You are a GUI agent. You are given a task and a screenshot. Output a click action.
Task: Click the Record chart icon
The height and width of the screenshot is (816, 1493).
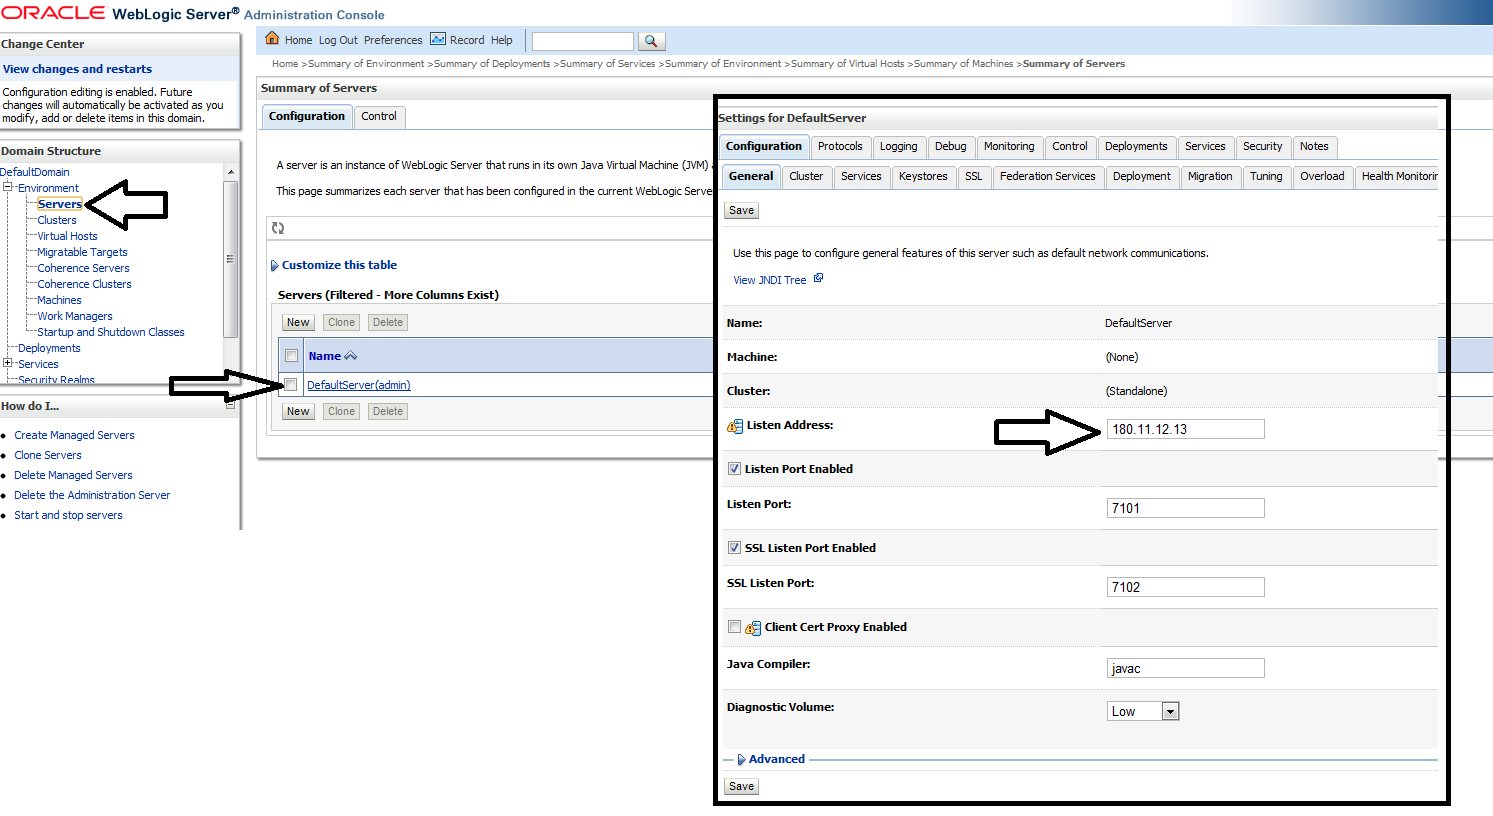(438, 39)
